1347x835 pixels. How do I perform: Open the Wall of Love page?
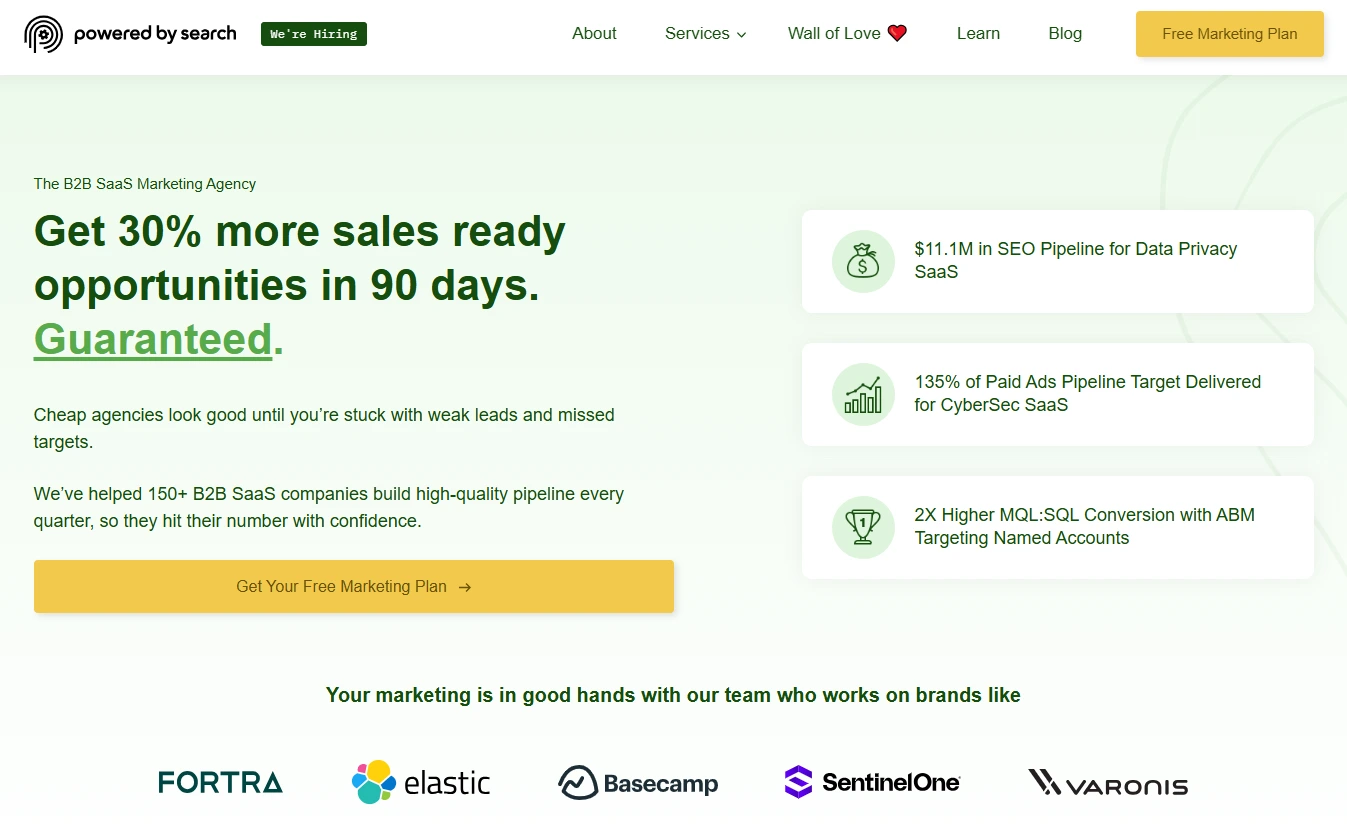834,34
